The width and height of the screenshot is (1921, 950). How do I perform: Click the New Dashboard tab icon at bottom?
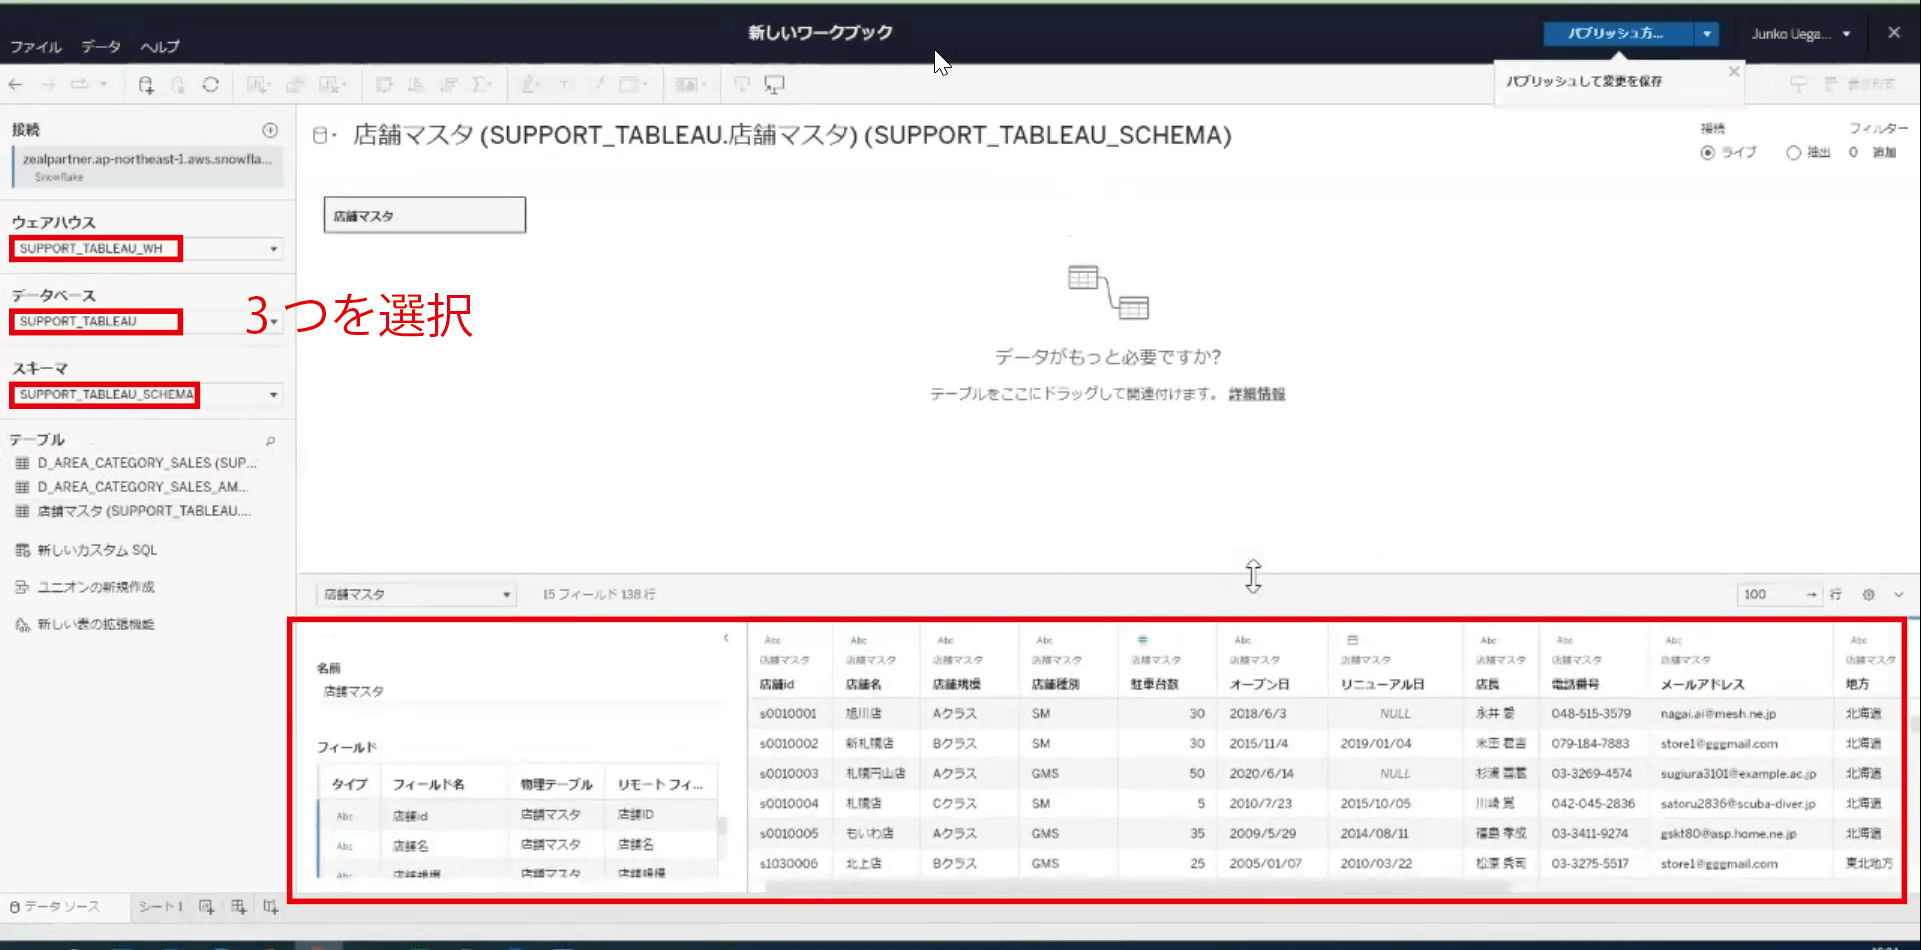(238, 907)
